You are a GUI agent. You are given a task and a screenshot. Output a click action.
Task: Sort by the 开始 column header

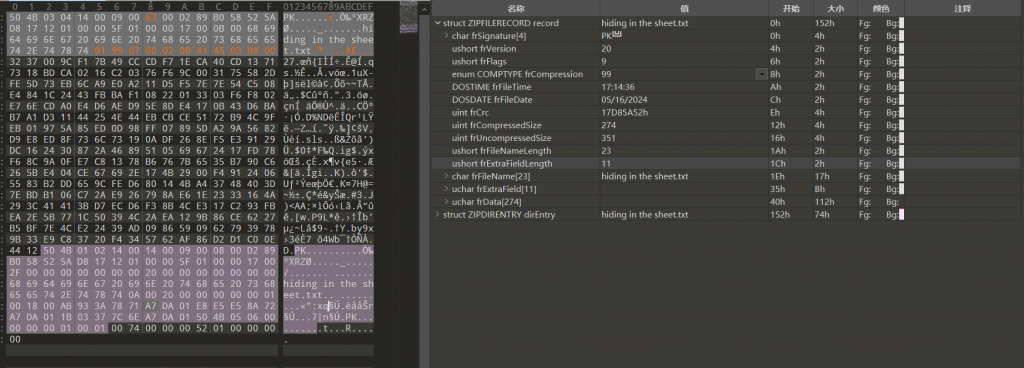tap(790, 8)
